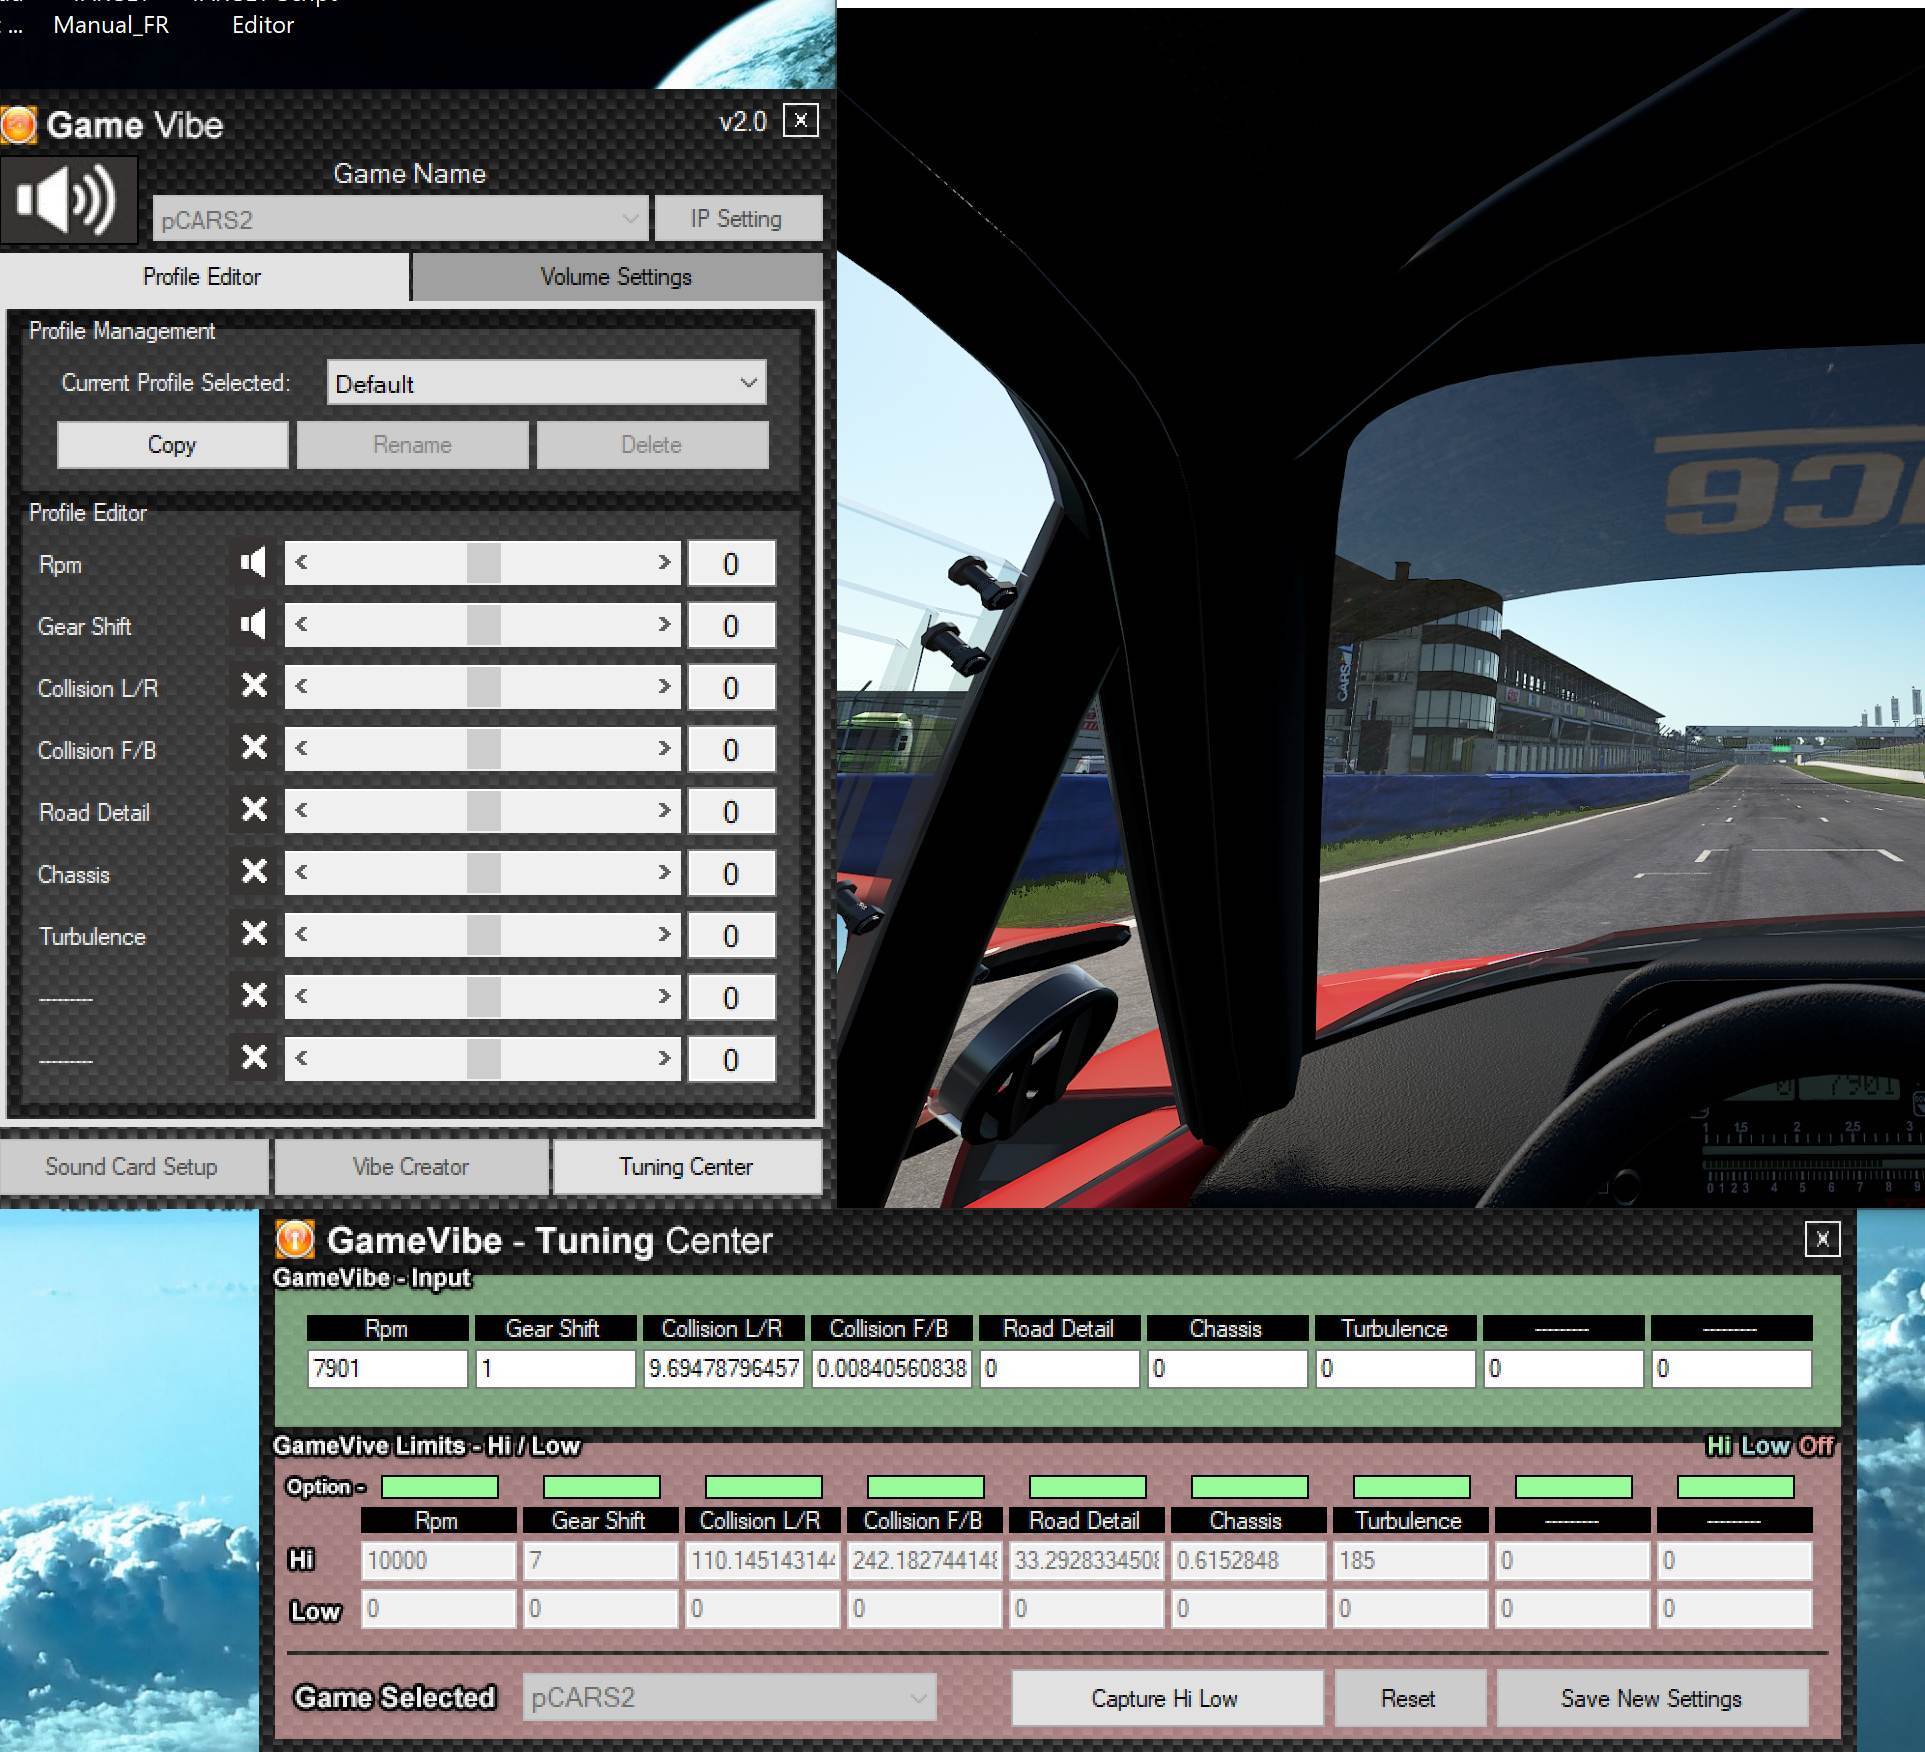Viewport: 1925px width, 1752px height.
Task: Toggle green Option bar above Road Detail limit
Action: 1087,1487
